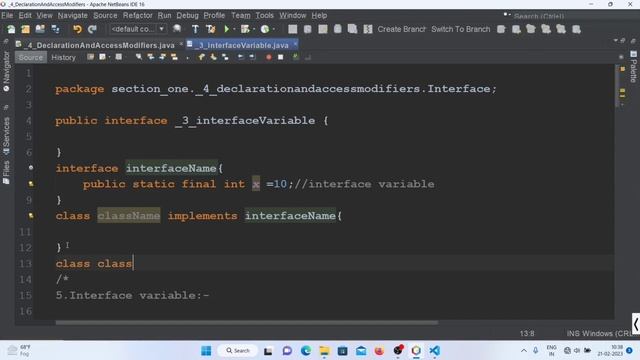
Task: Open the Team menu
Action: click(240, 16)
